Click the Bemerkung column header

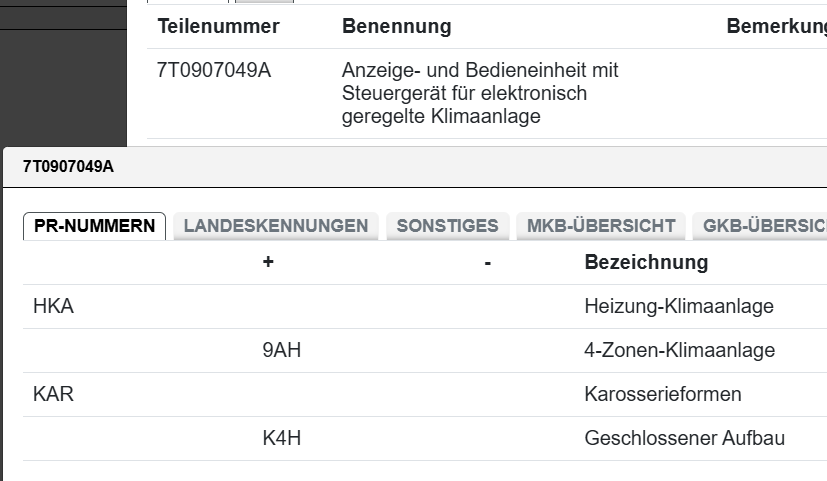pyautogui.click(x=776, y=26)
